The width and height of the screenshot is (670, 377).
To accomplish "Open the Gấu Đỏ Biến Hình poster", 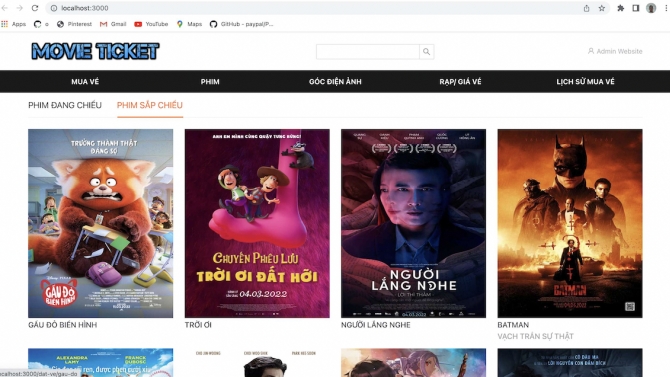I will pos(100,223).
